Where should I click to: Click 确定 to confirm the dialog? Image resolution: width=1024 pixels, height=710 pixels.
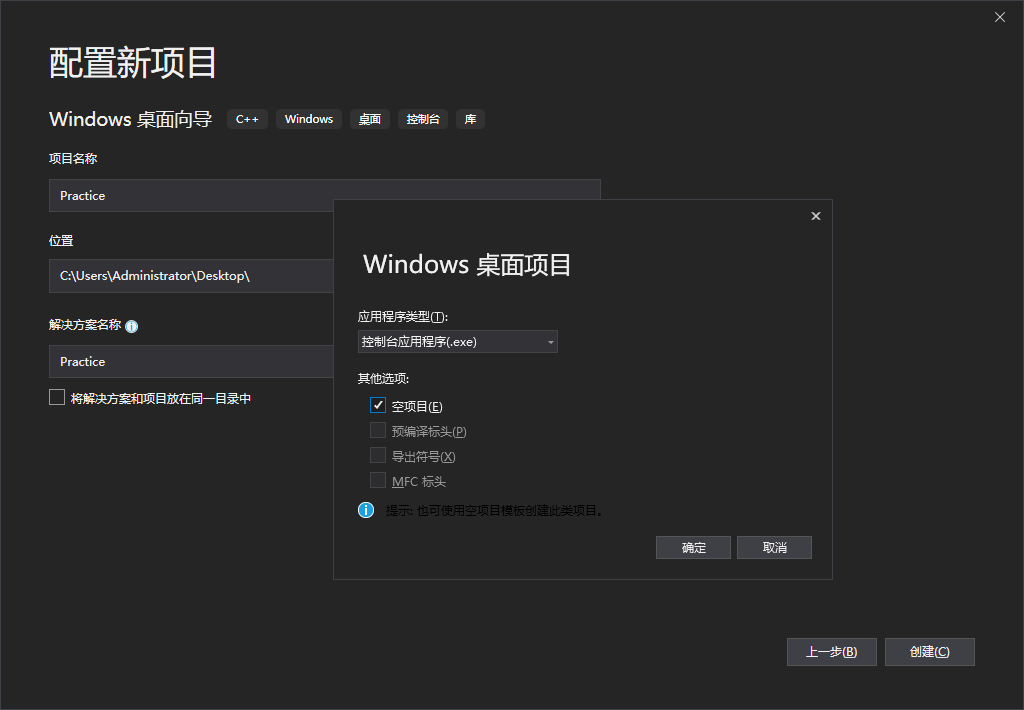pos(693,547)
